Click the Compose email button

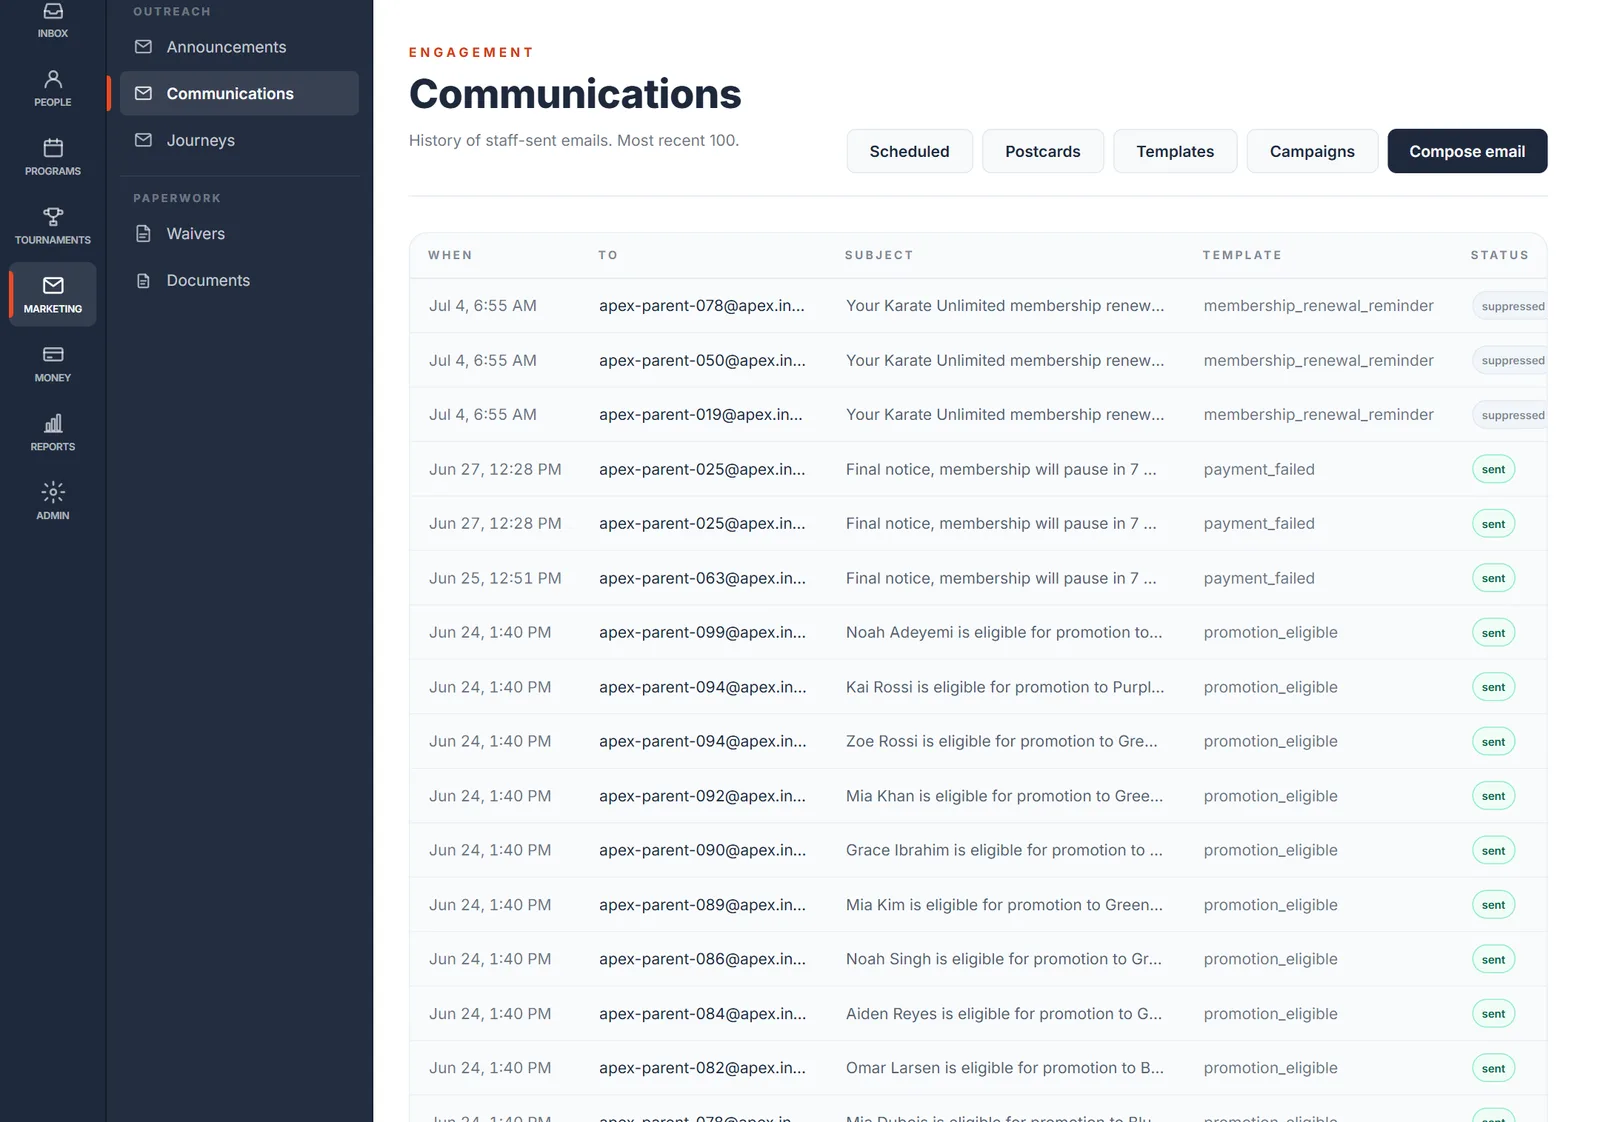(1467, 151)
